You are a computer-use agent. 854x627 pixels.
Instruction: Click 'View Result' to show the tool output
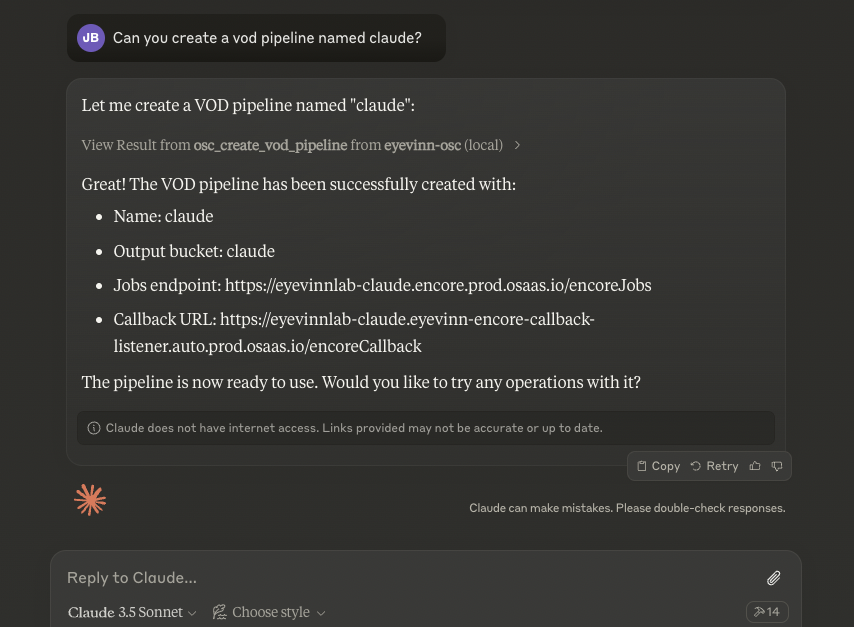click(x=136, y=144)
